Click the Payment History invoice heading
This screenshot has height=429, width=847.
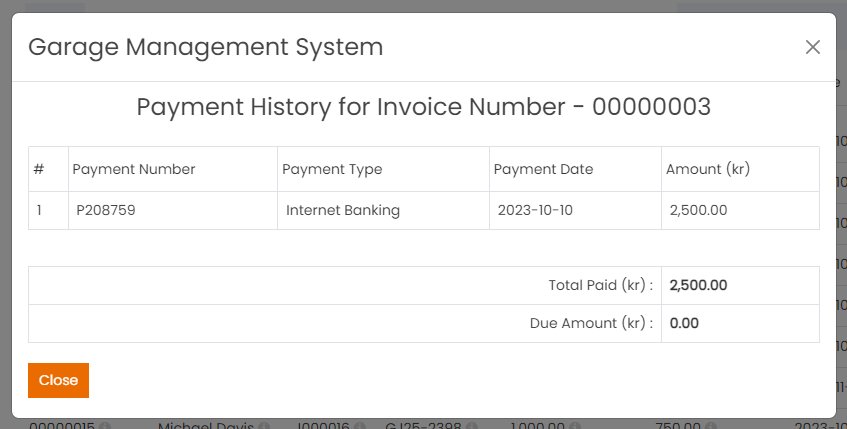424,106
